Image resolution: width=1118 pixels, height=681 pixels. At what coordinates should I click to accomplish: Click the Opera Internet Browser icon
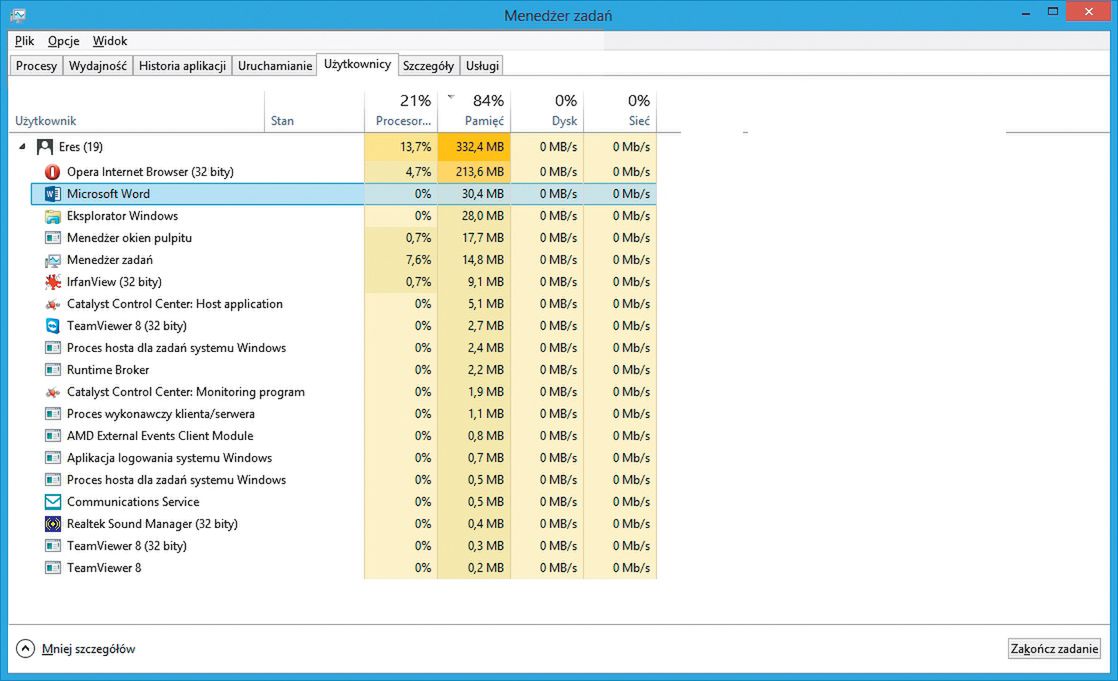coord(53,172)
